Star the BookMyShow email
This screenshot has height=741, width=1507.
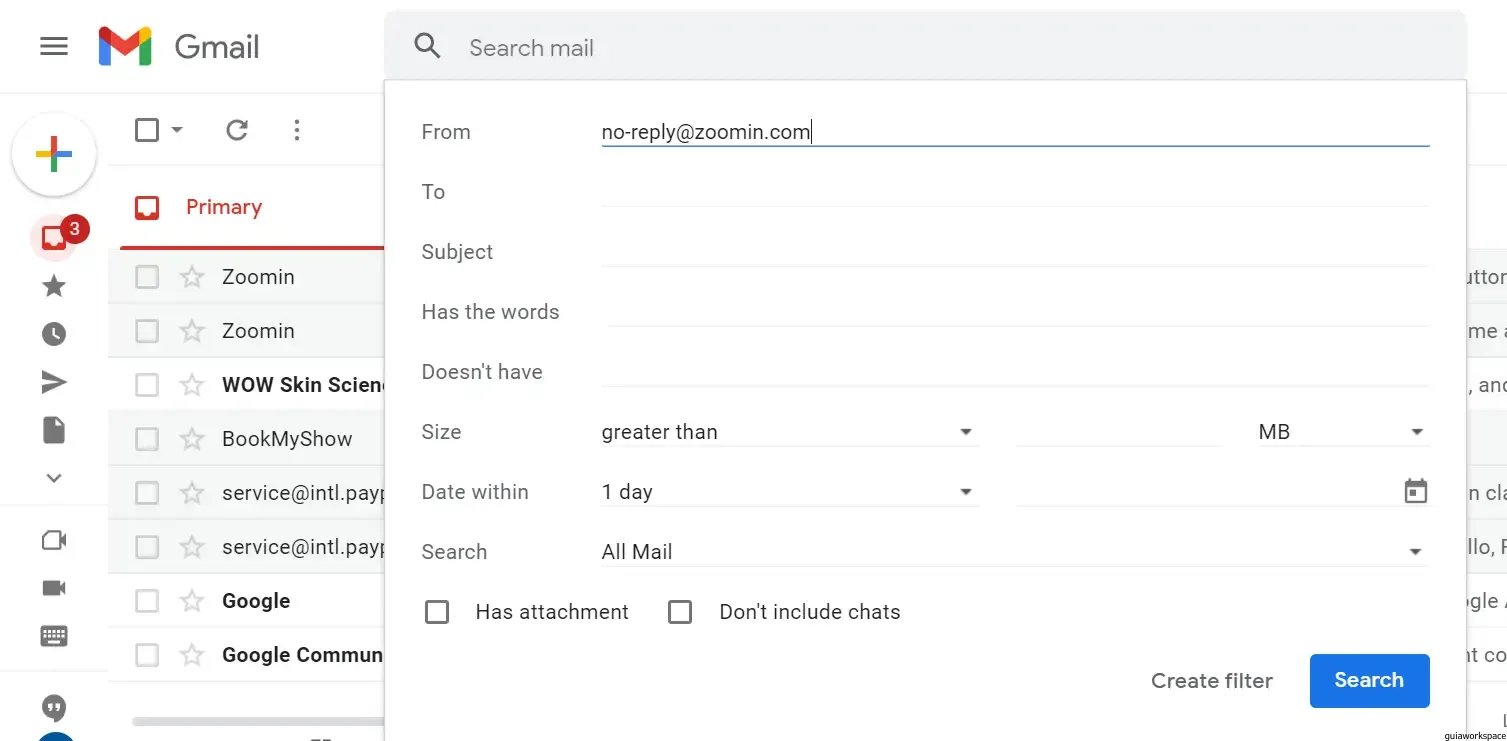point(192,439)
